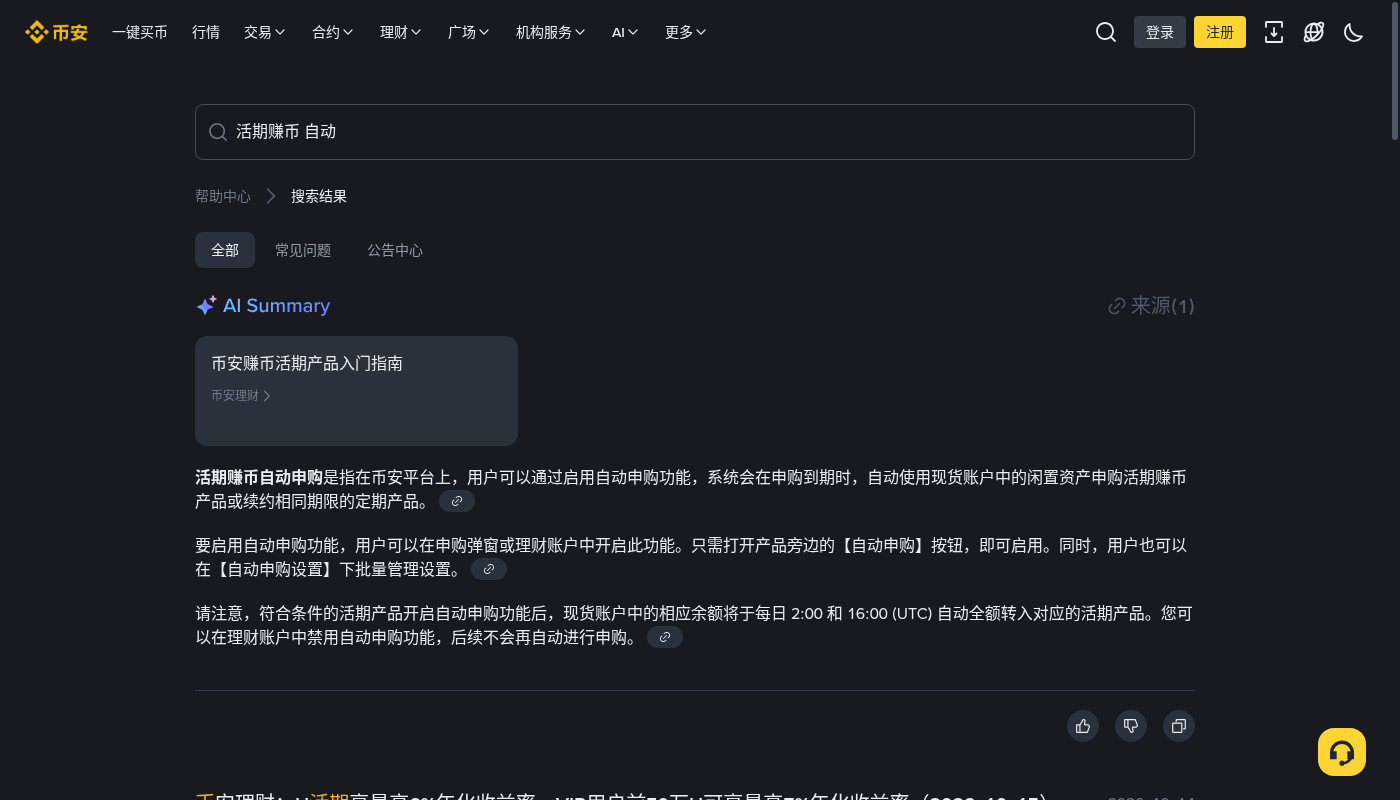The width and height of the screenshot is (1400, 800).
Task: Open the language globe icon
Action: click(x=1314, y=32)
